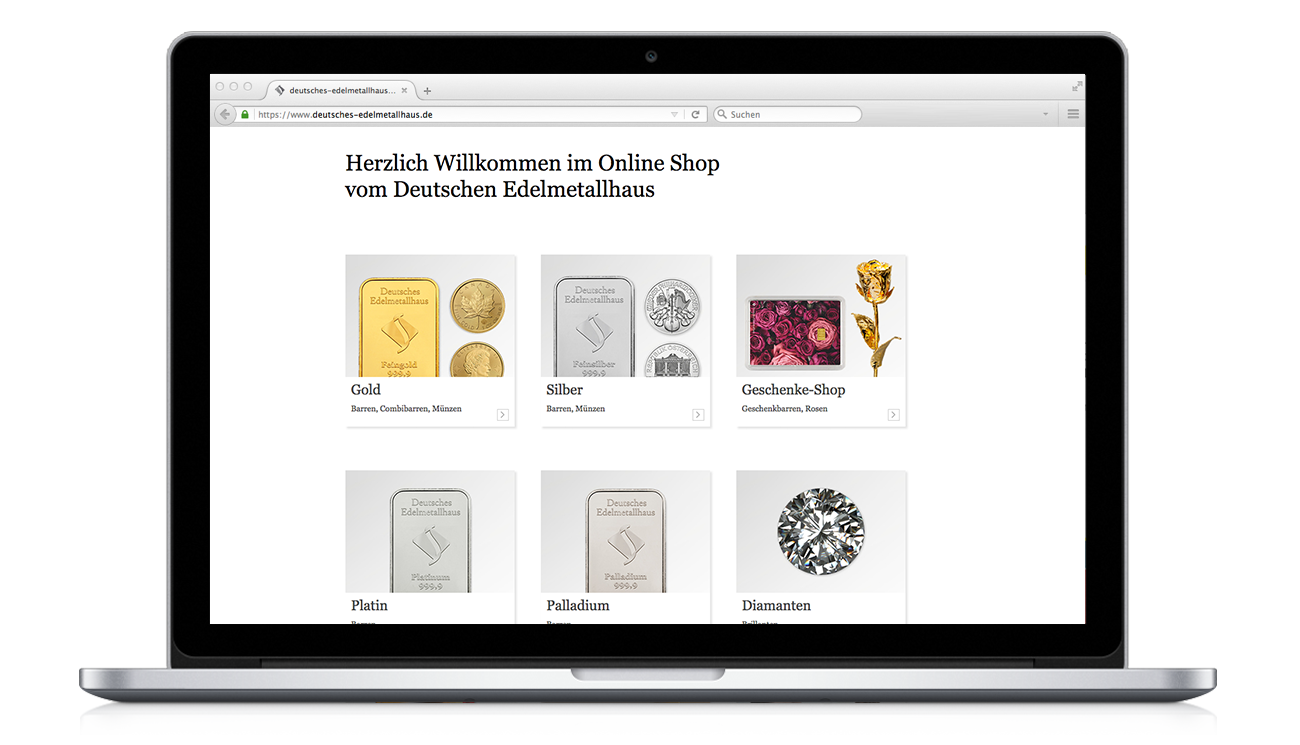Open the browser hamburger menu

click(1073, 114)
